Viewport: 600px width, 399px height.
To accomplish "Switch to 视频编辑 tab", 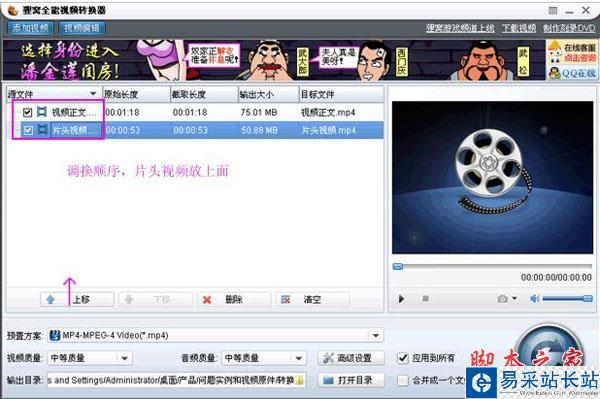I will coord(82,28).
